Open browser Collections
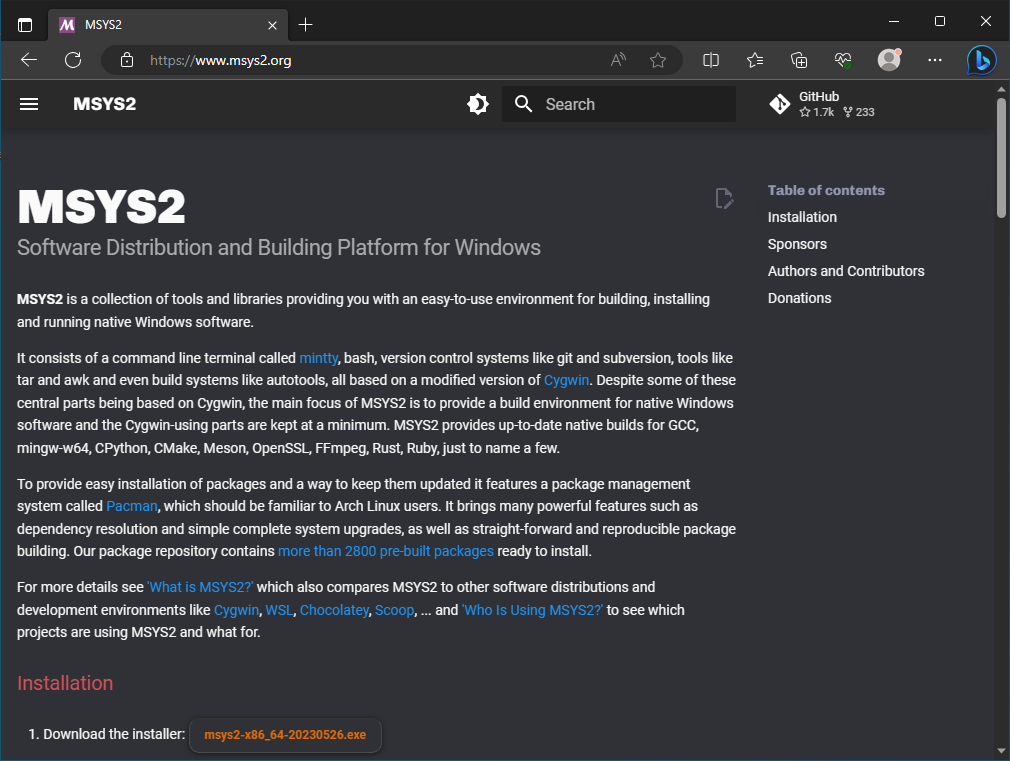The width and height of the screenshot is (1010, 761). (799, 60)
